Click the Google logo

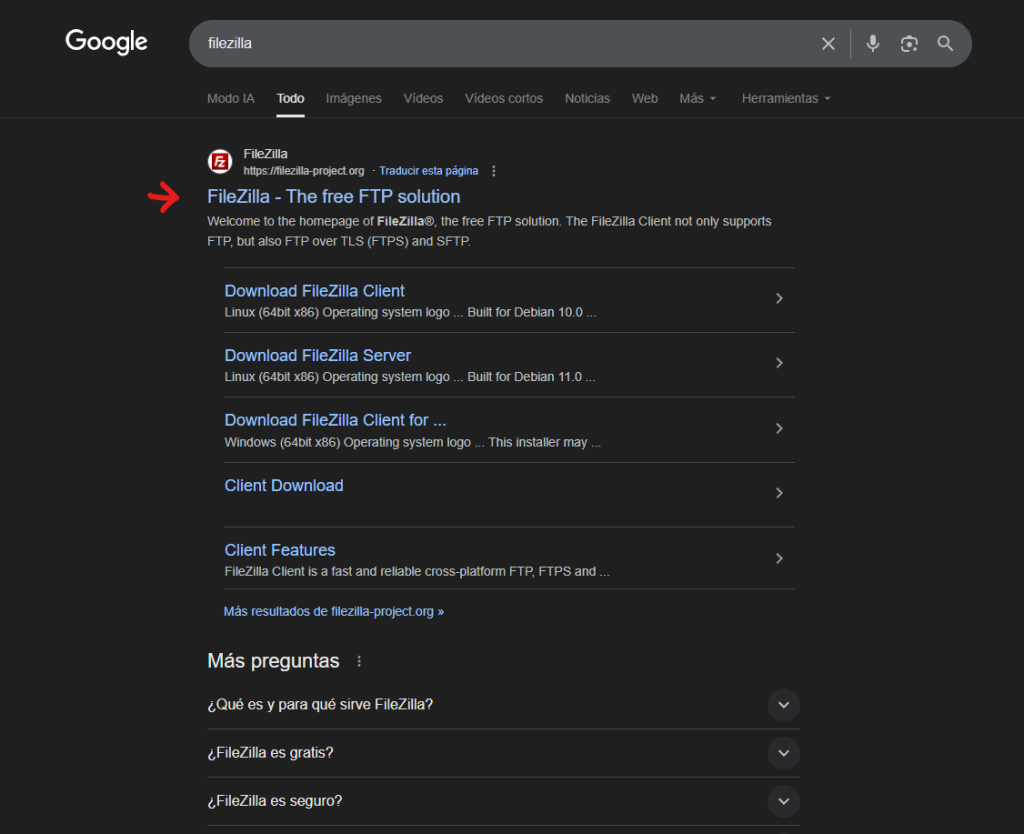tap(106, 42)
